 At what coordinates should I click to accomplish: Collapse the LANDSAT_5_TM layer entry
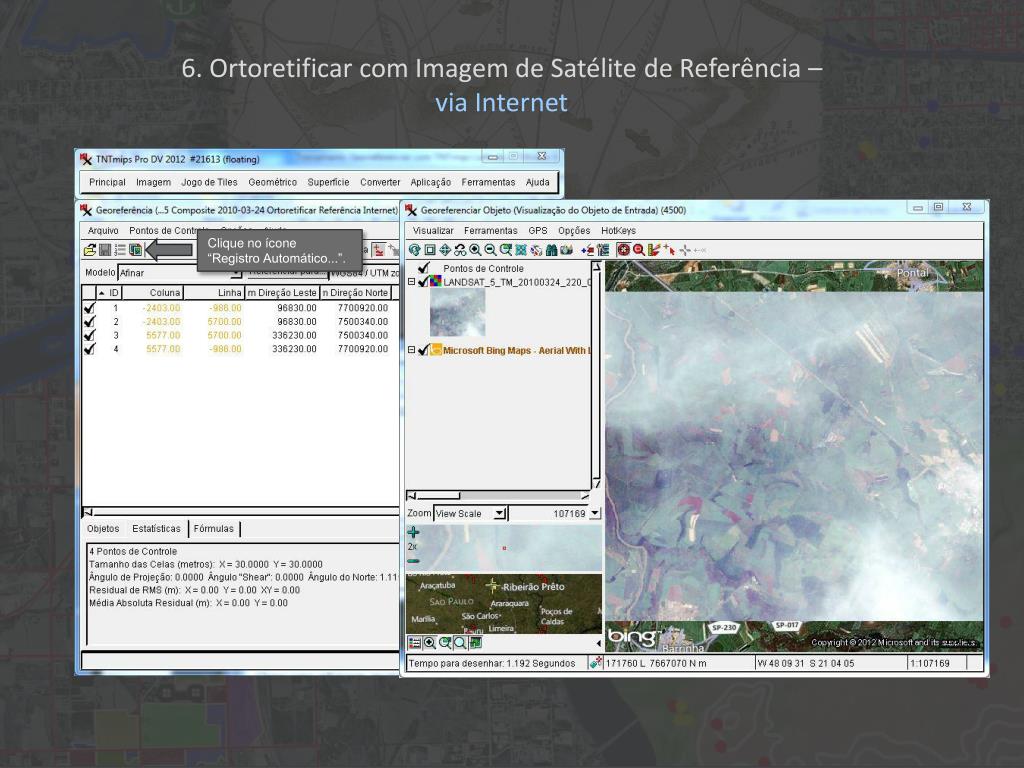411,282
